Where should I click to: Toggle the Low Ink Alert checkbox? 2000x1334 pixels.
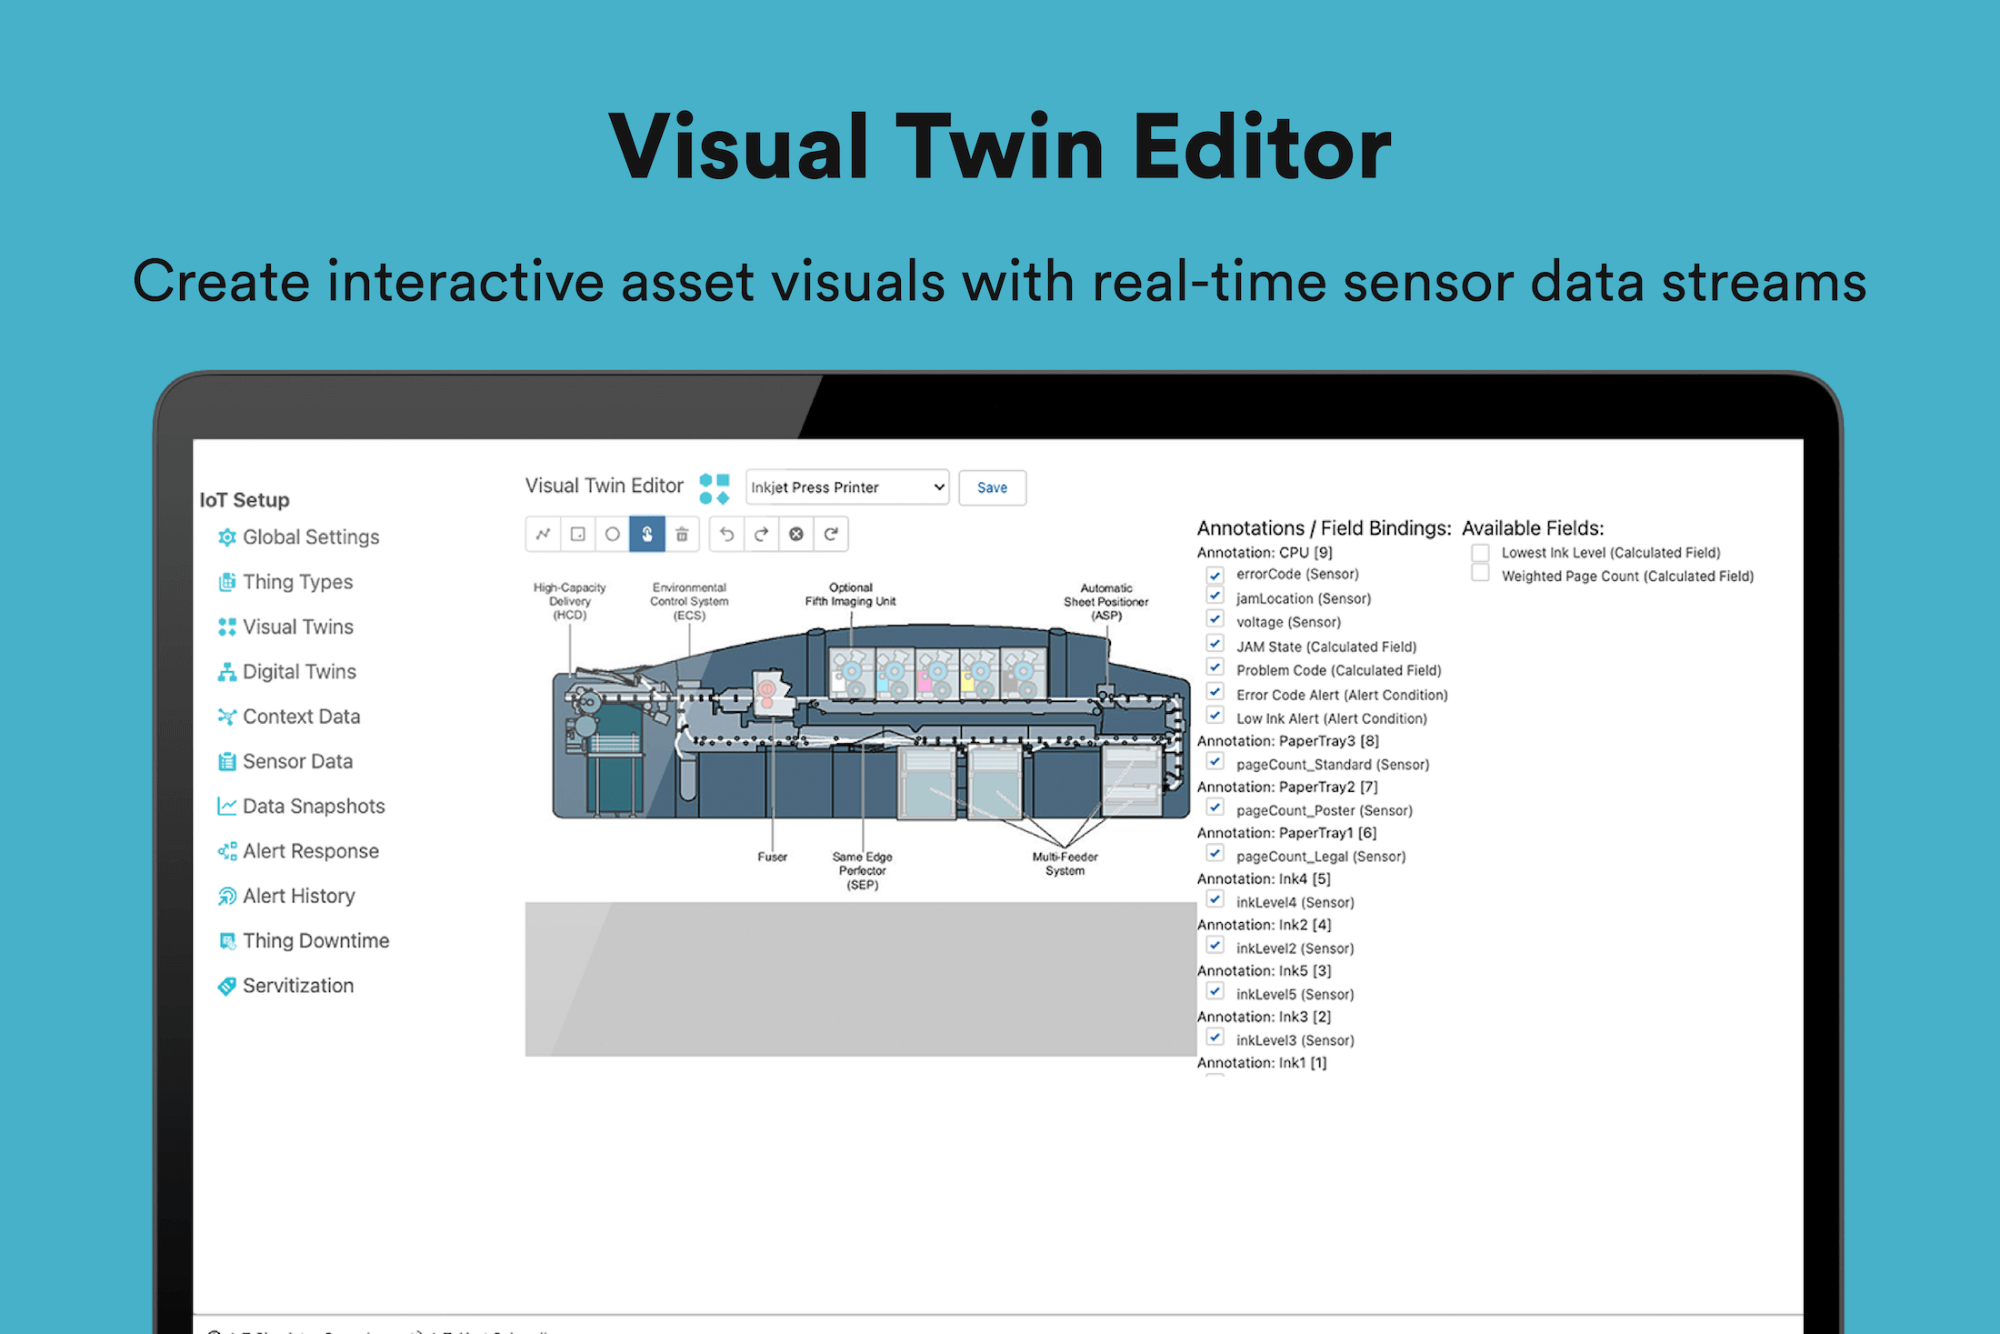(x=1215, y=716)
